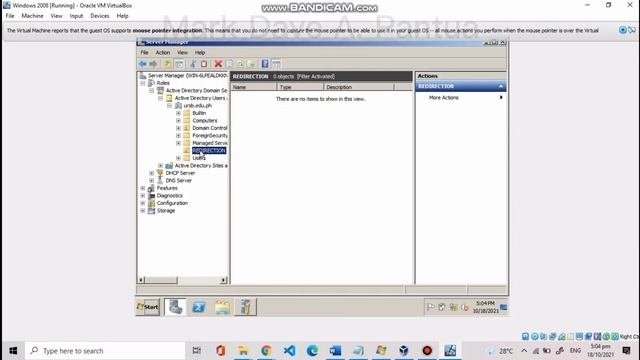
Task: Click the tree pane horizontal scrollbar left arrow
Action: tap(141, 280)
